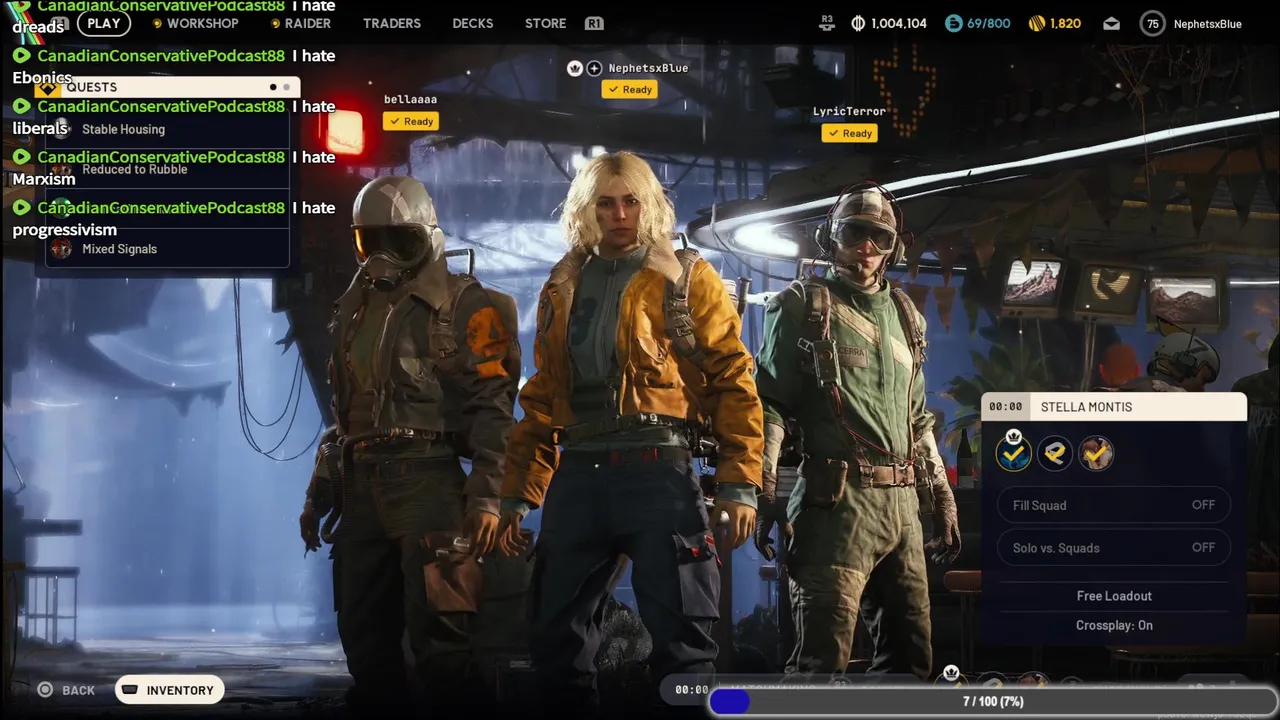This screenshot has height=720, width=1280.
Task: Open the Reduced to Rubble quest
Action: point(166,169)
